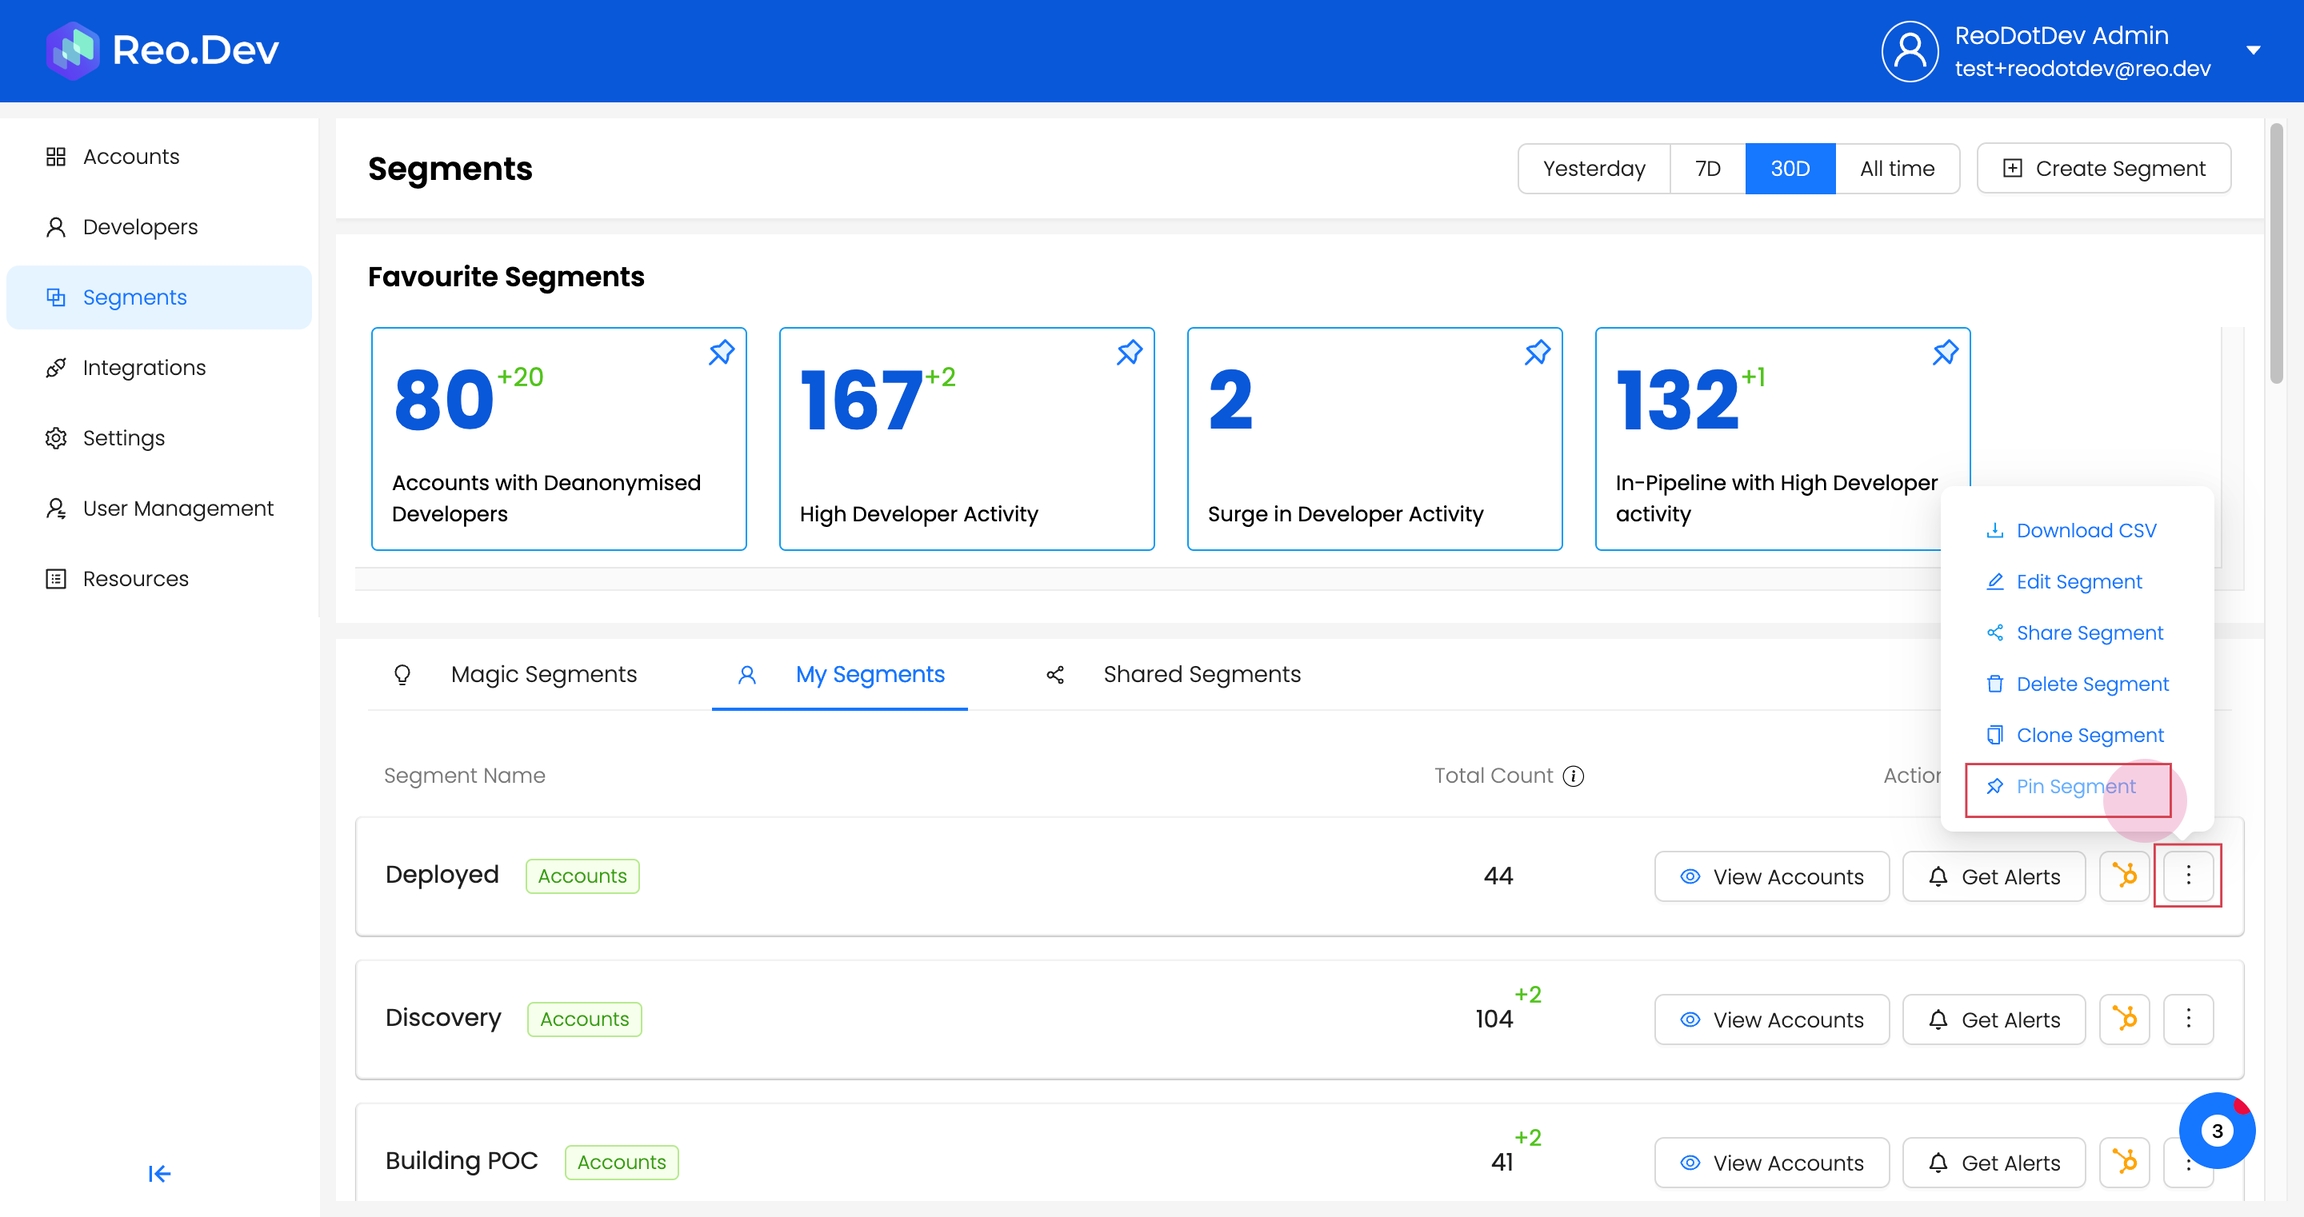Toggle pin on Accounts with Deanonymised Developers card
This screenshot has width=2304, height=1217.
pos(721,352)
